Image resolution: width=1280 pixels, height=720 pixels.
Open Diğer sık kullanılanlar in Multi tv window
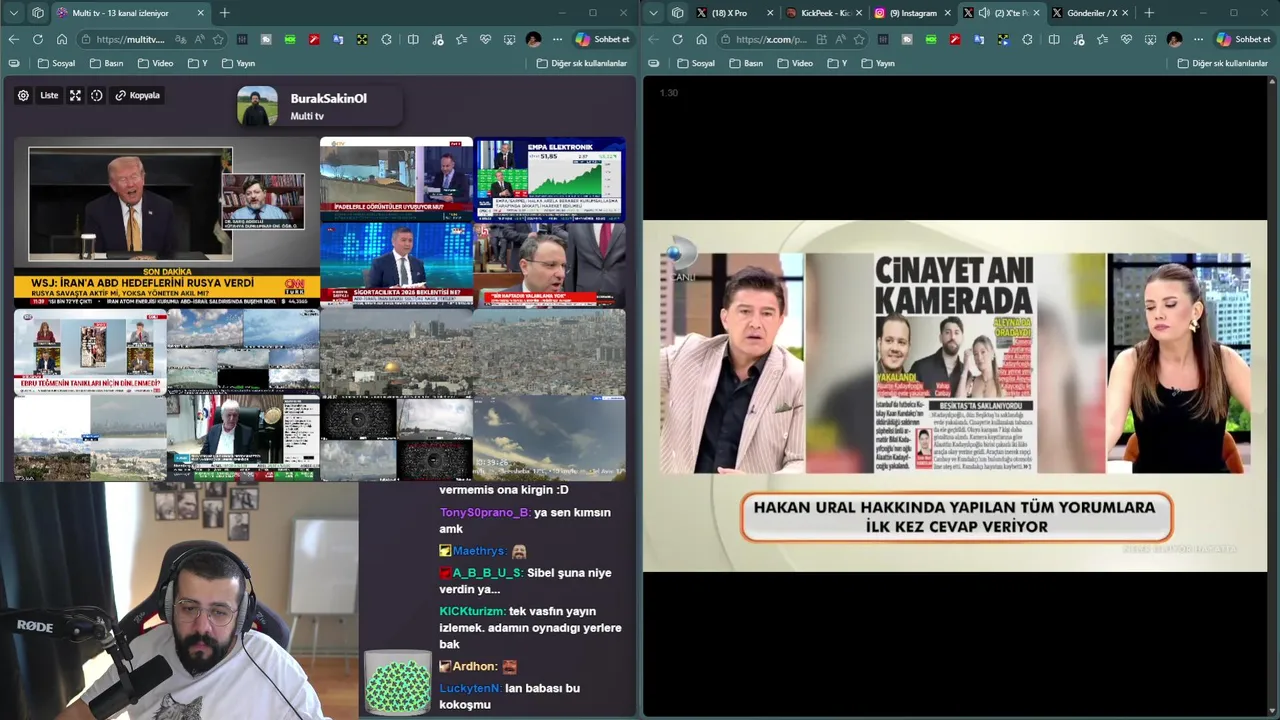tap(582, 63)
